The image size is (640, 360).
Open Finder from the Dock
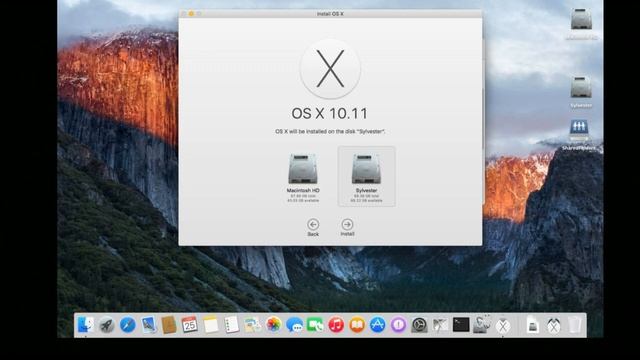(x=85, y=325)
